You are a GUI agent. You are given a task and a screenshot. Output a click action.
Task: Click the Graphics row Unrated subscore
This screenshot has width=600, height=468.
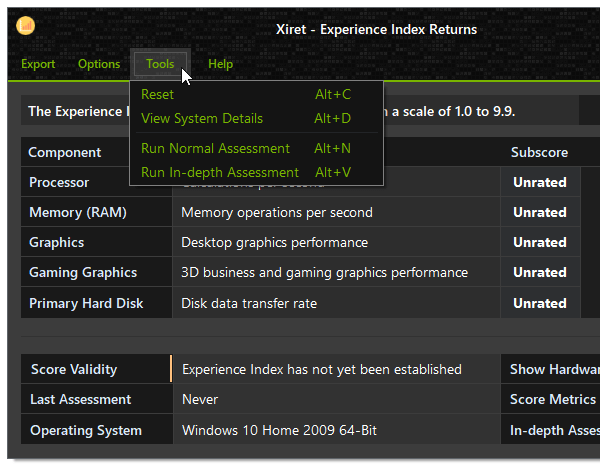(540, 242)
